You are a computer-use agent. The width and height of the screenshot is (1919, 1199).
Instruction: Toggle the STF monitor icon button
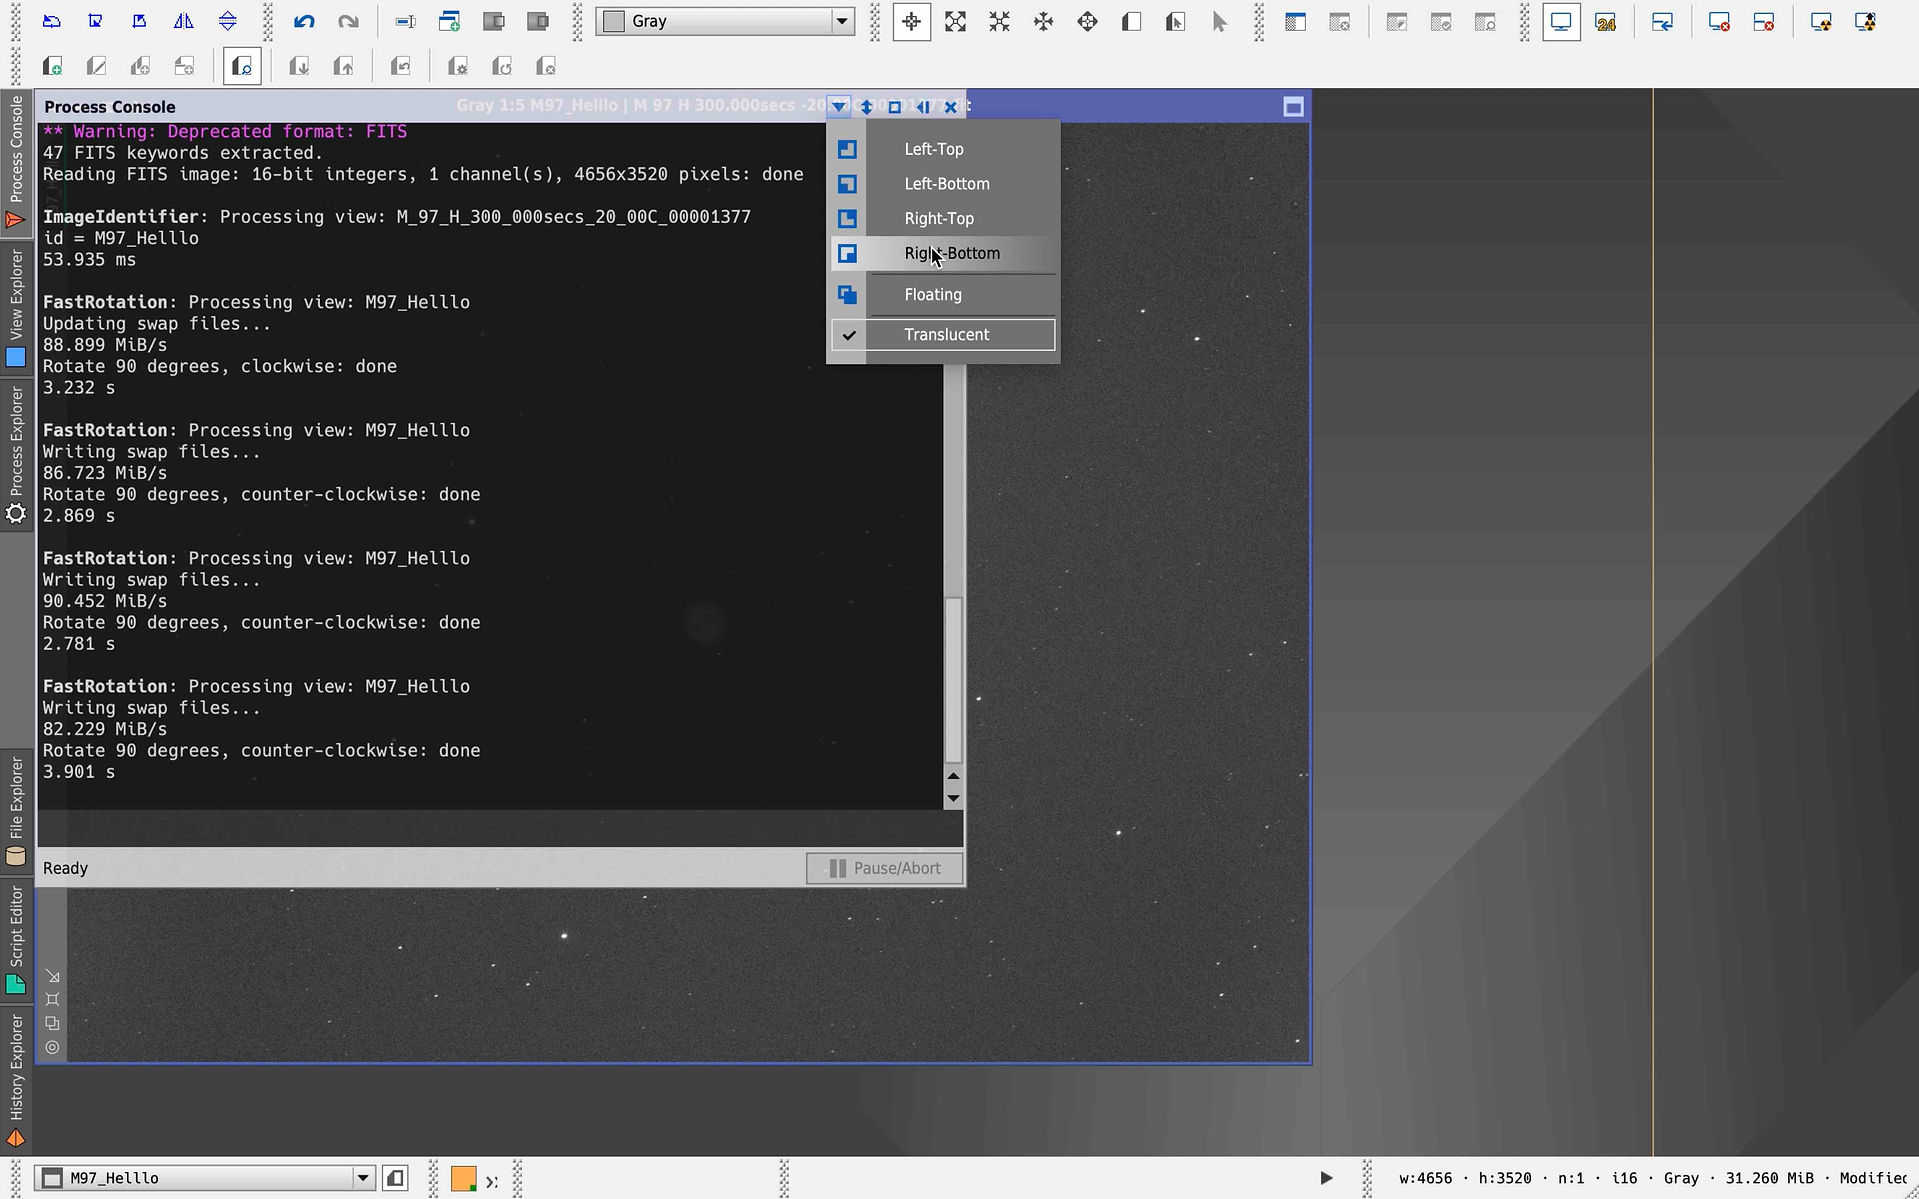coord(1561,21)
